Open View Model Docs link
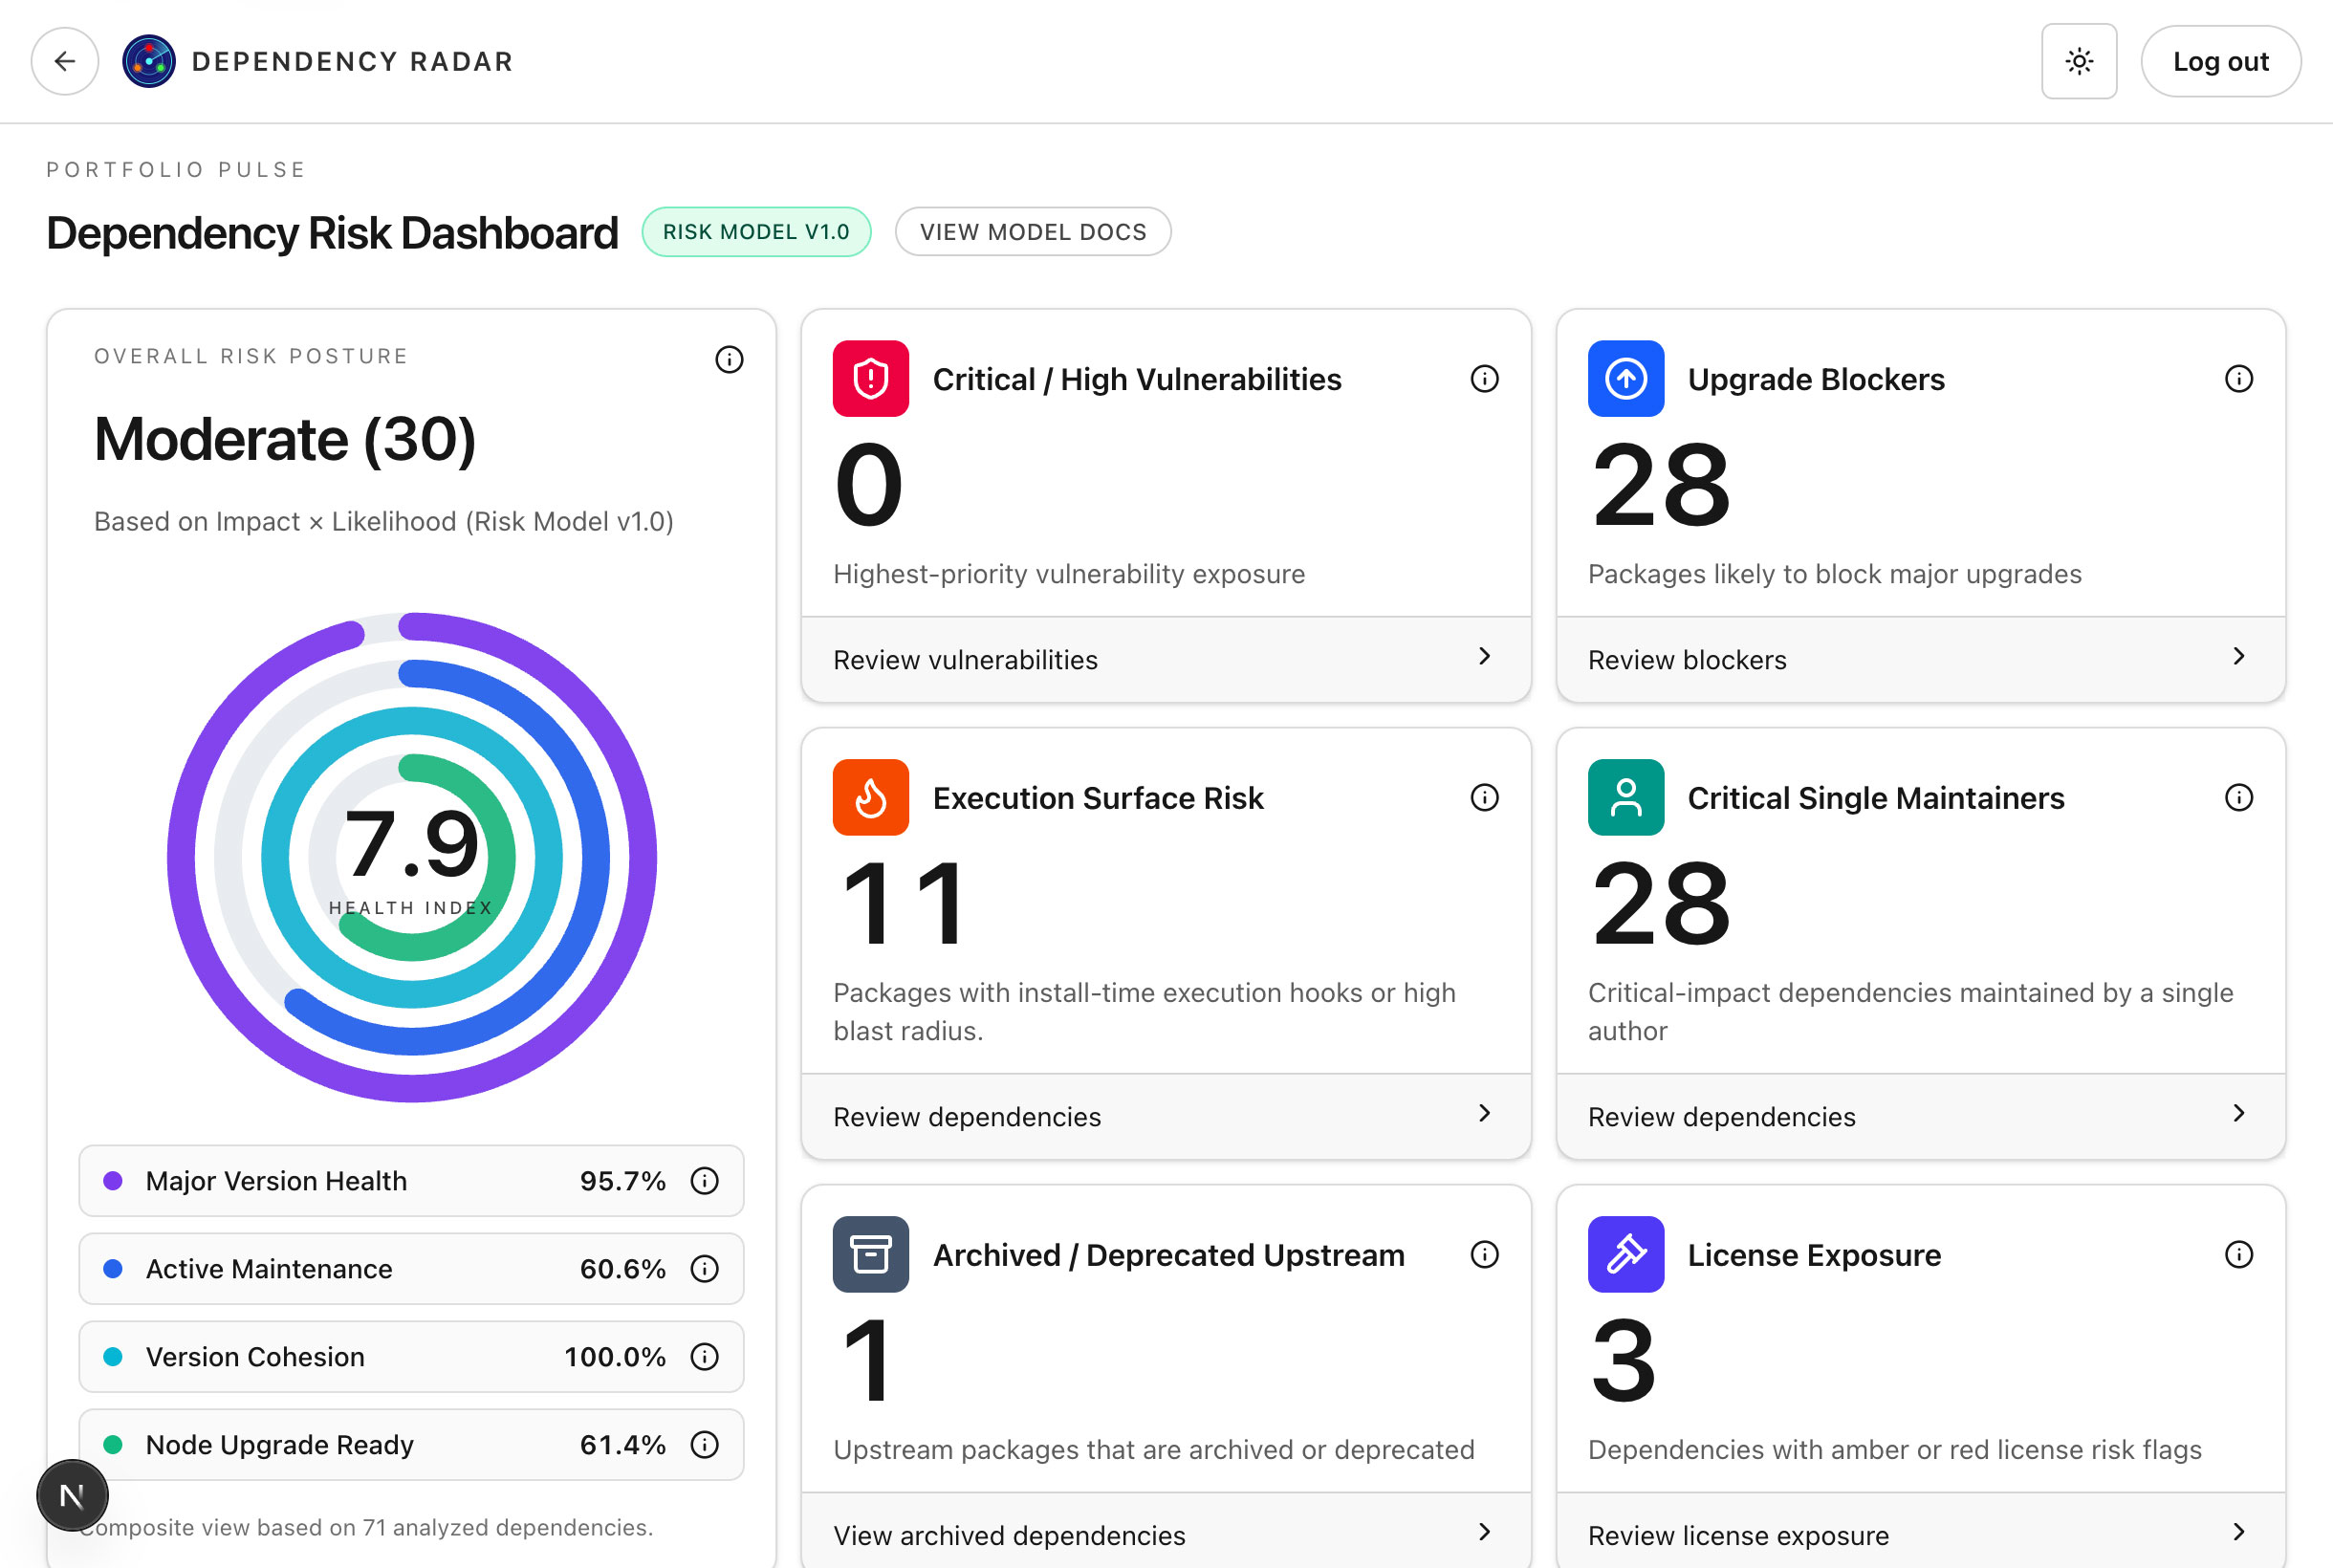Viewport: 2333px width, 1568px height. (x=1032, y=232)
